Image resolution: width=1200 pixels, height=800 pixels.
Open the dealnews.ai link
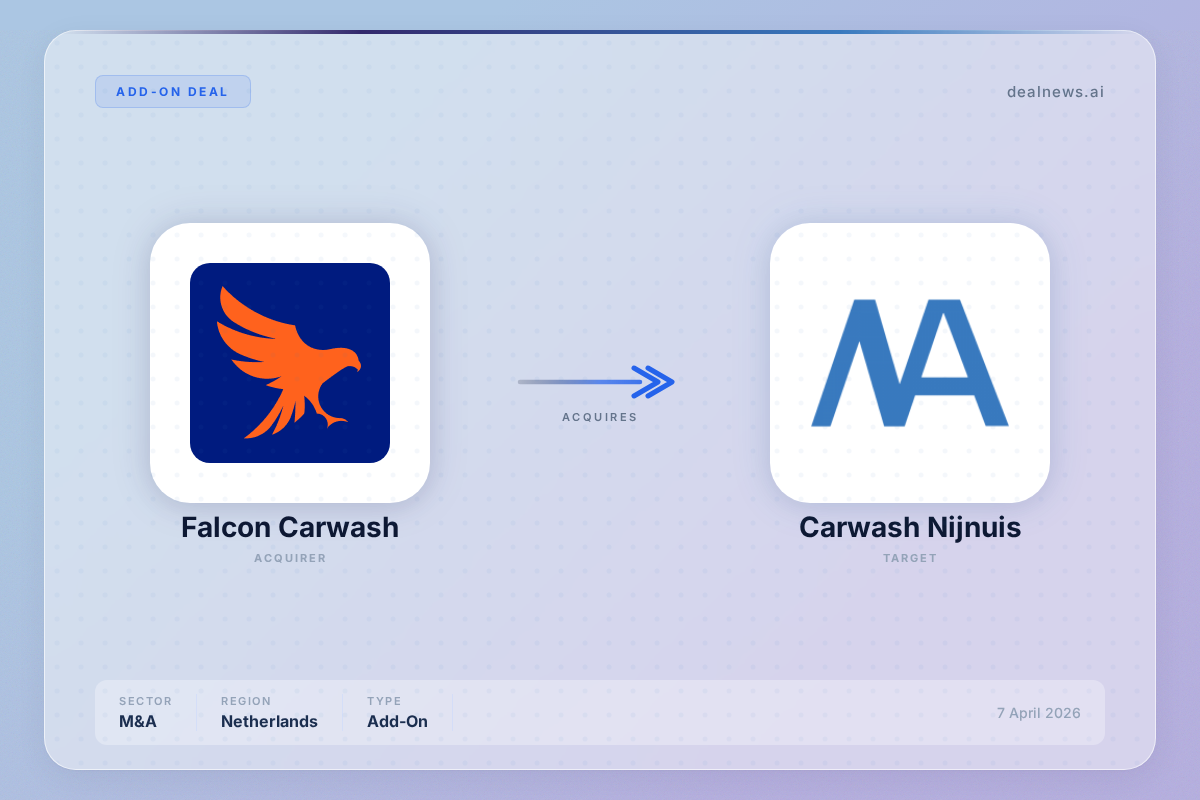click(1055, 92)
